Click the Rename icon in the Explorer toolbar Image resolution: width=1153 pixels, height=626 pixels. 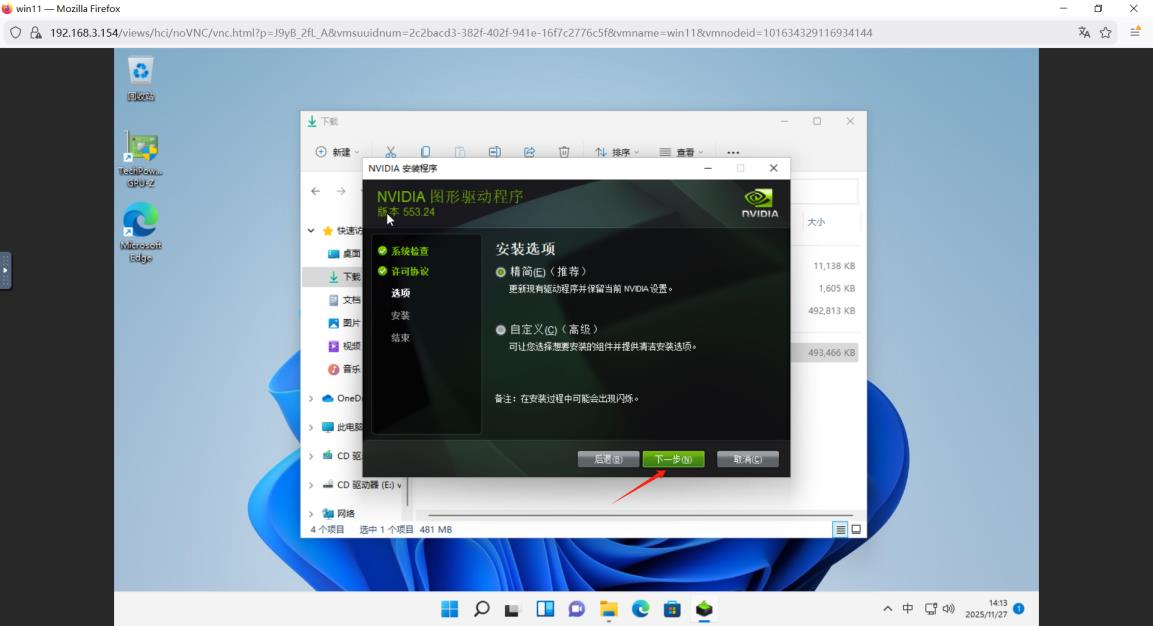click(494, 151)
